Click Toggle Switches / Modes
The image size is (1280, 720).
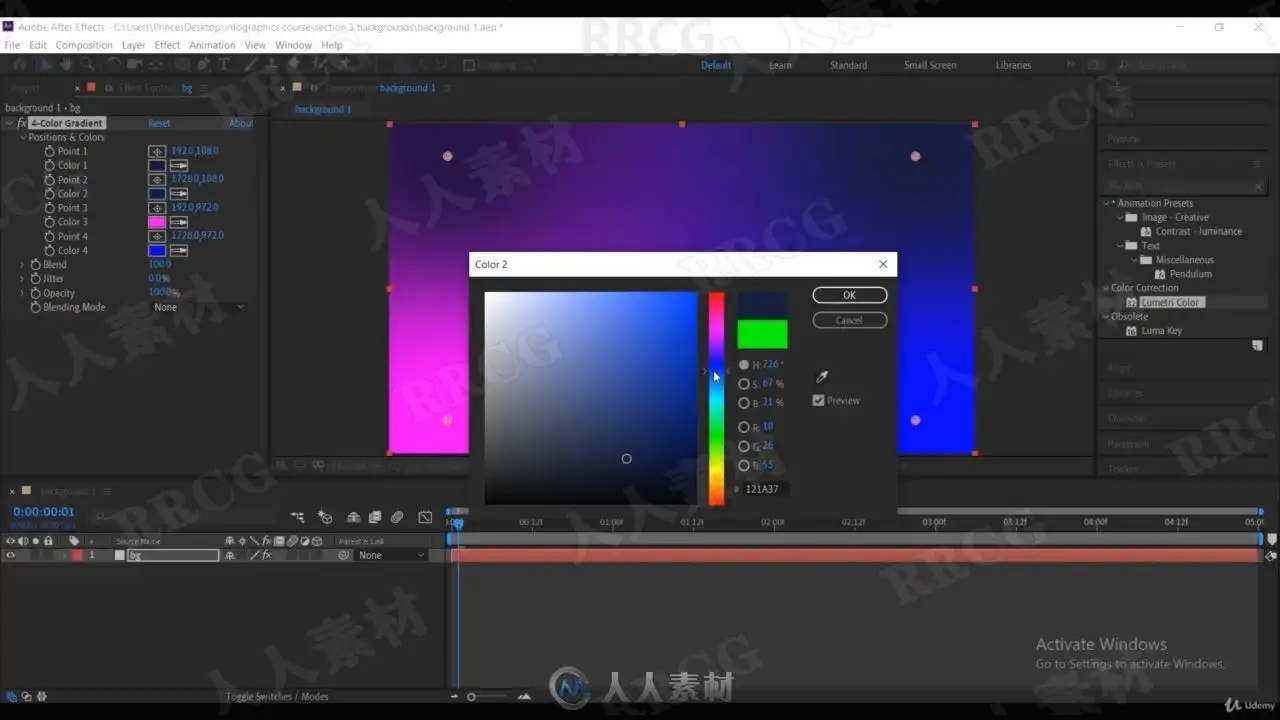click(277, 697)
